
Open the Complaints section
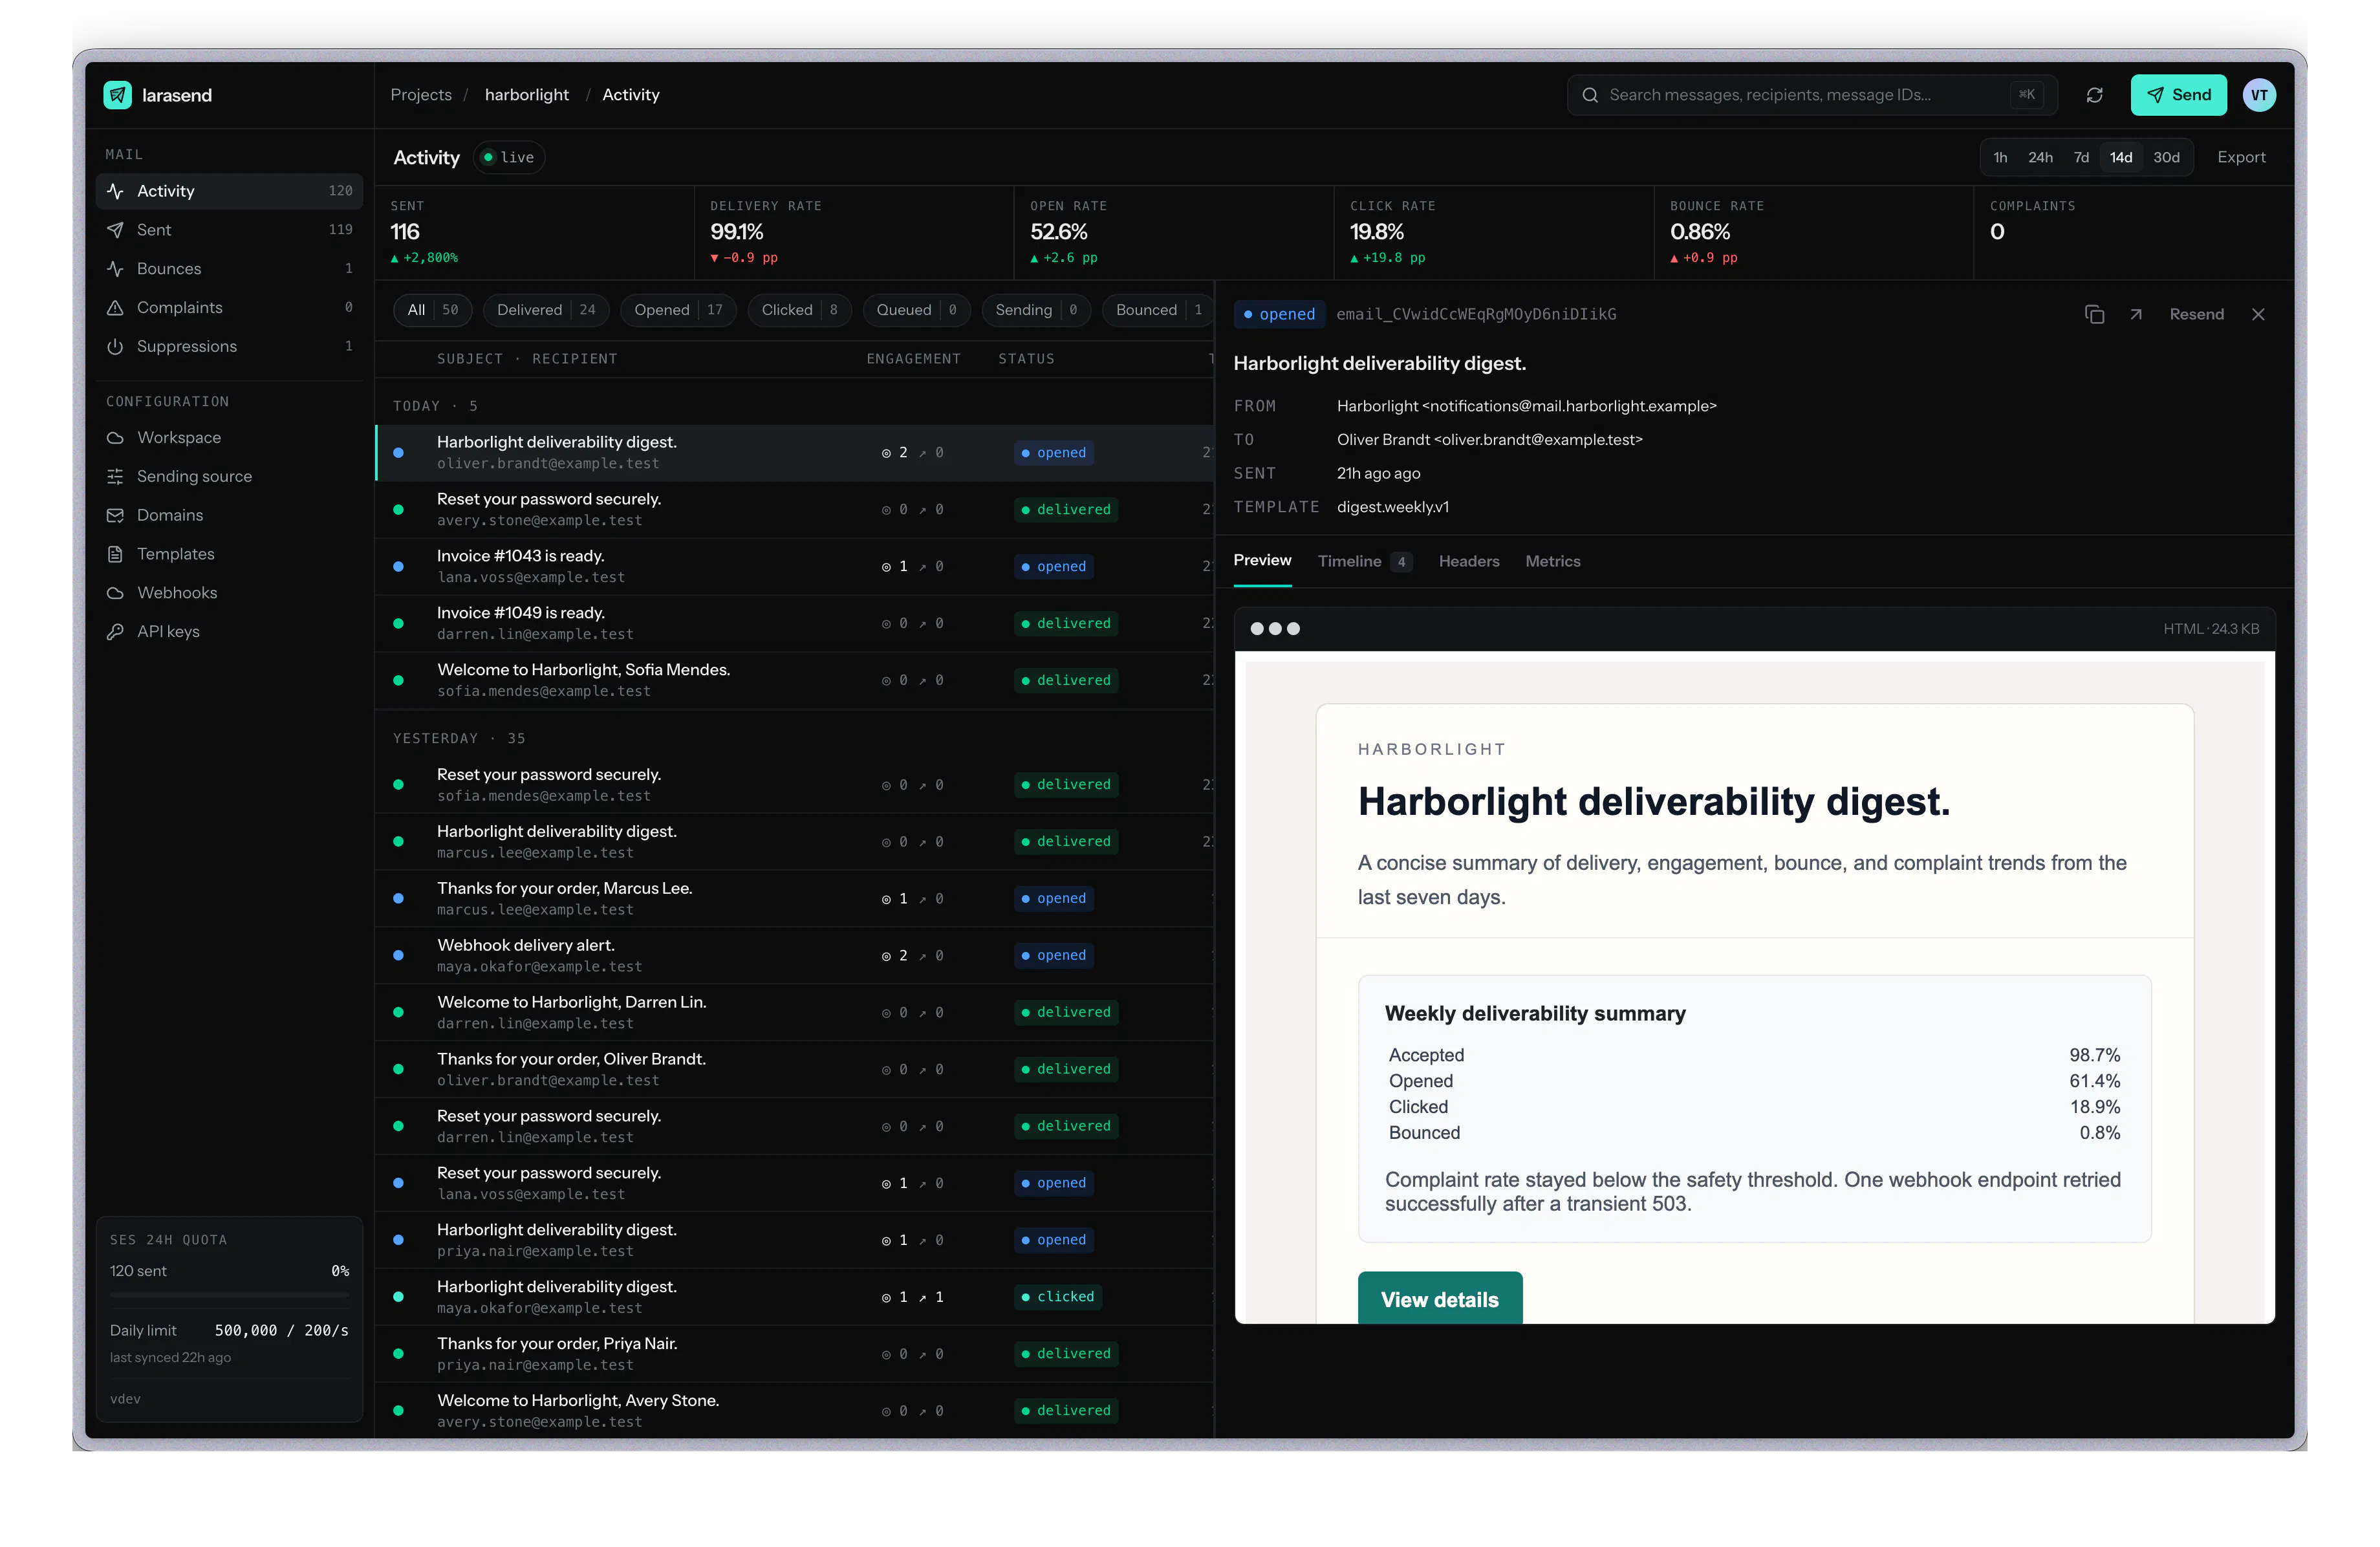pyautogui.click(x=229, y=308)
